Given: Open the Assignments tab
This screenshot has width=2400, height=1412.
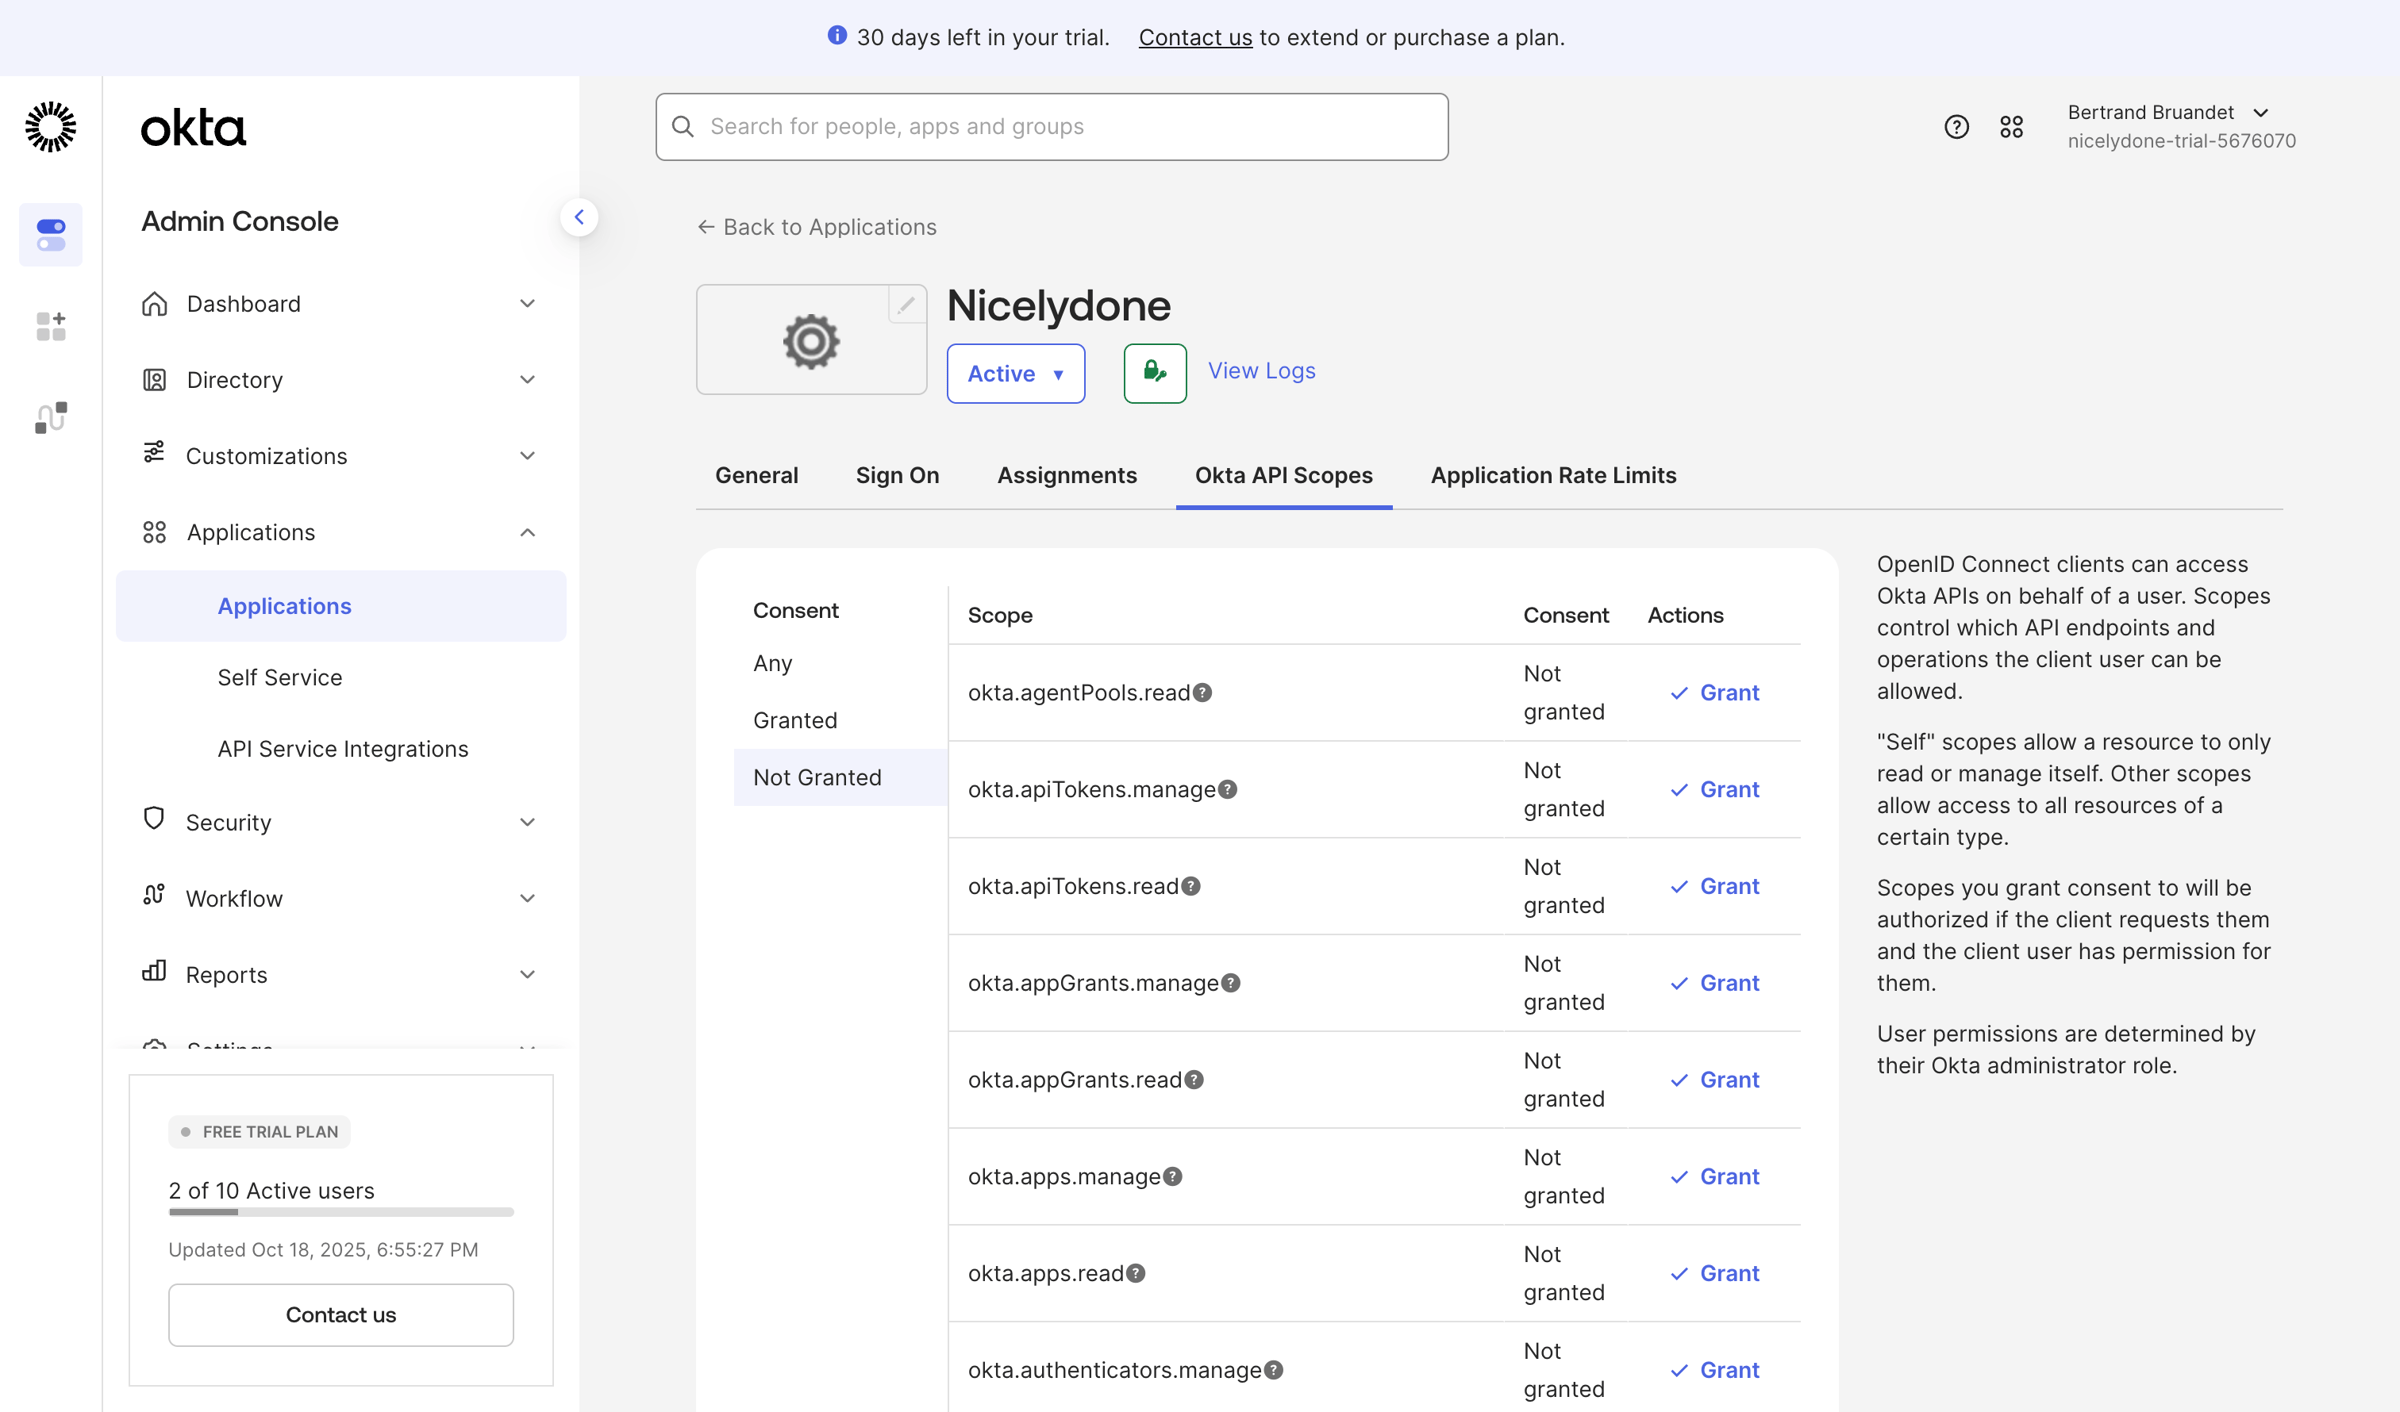Looking at the screenshot, I should point(1067,475).
